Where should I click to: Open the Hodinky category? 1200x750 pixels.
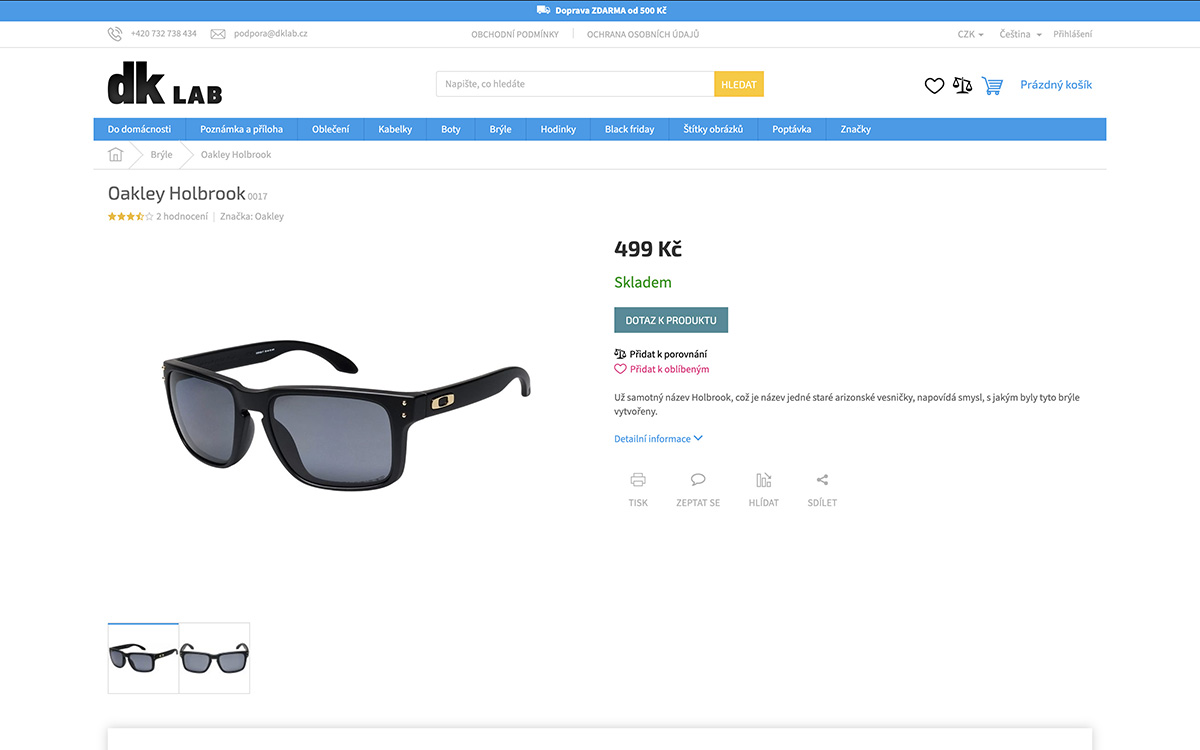pyautogui.click(x=558, y=129)
